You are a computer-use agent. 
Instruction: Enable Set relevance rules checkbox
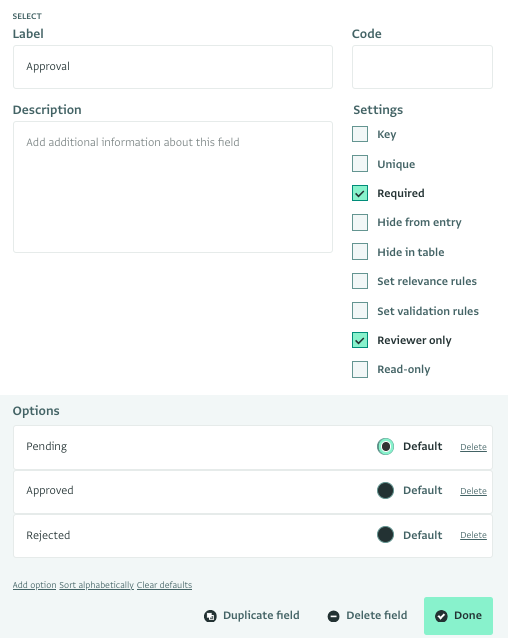tap(360, 281)
